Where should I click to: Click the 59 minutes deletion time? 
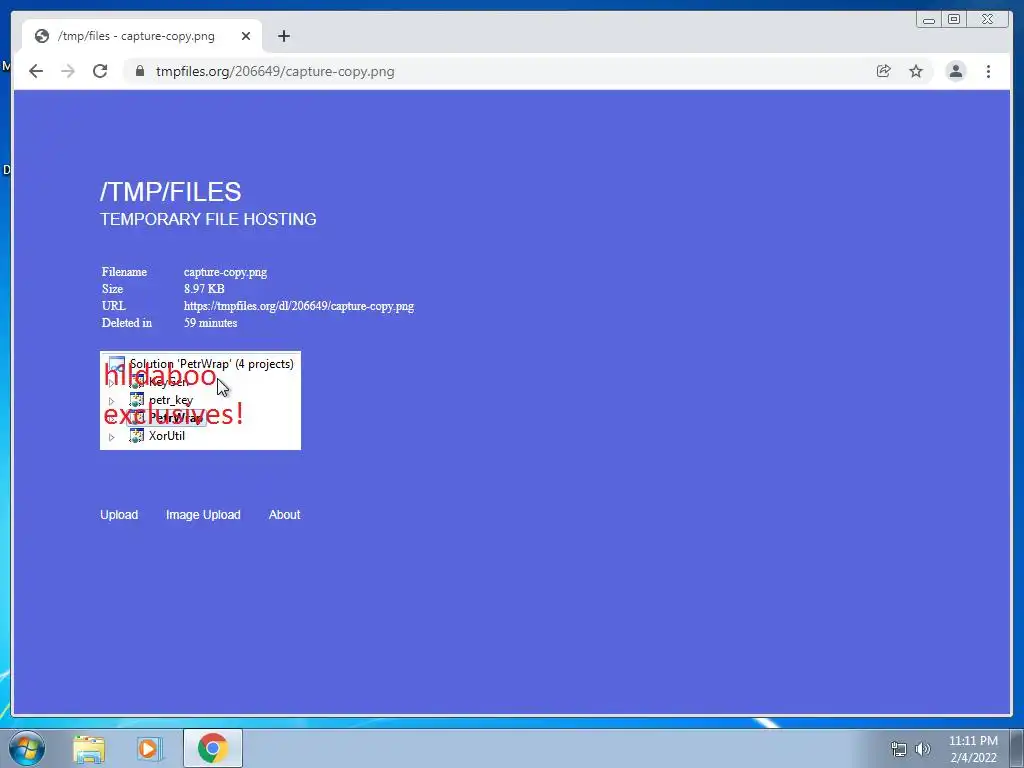point(210,323)
